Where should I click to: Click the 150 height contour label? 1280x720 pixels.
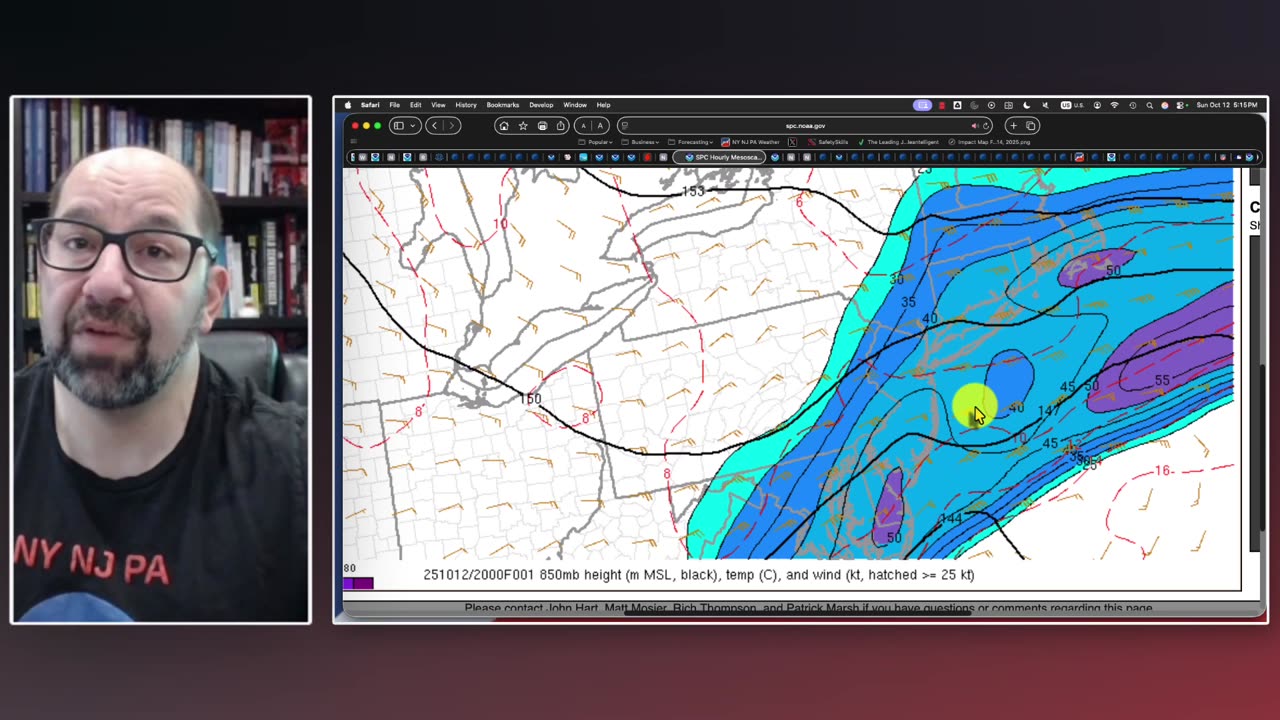(x=530, y=399)
